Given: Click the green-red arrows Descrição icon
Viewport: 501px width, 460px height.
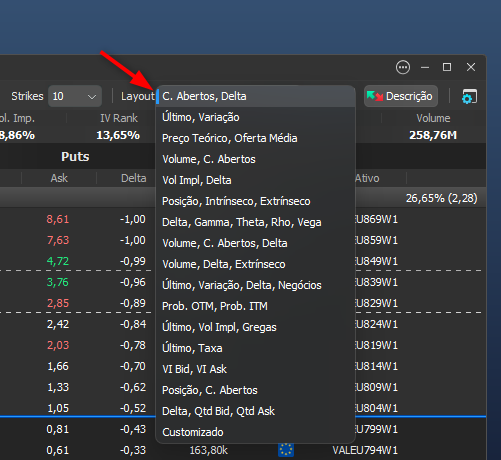Looking at the screenshot, I should coord(375,96).
